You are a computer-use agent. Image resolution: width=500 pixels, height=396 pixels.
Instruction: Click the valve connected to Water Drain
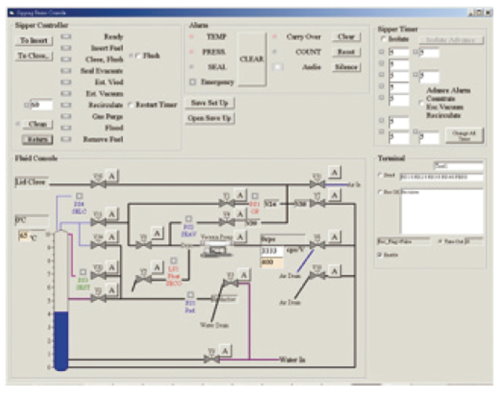click(231, 284)
